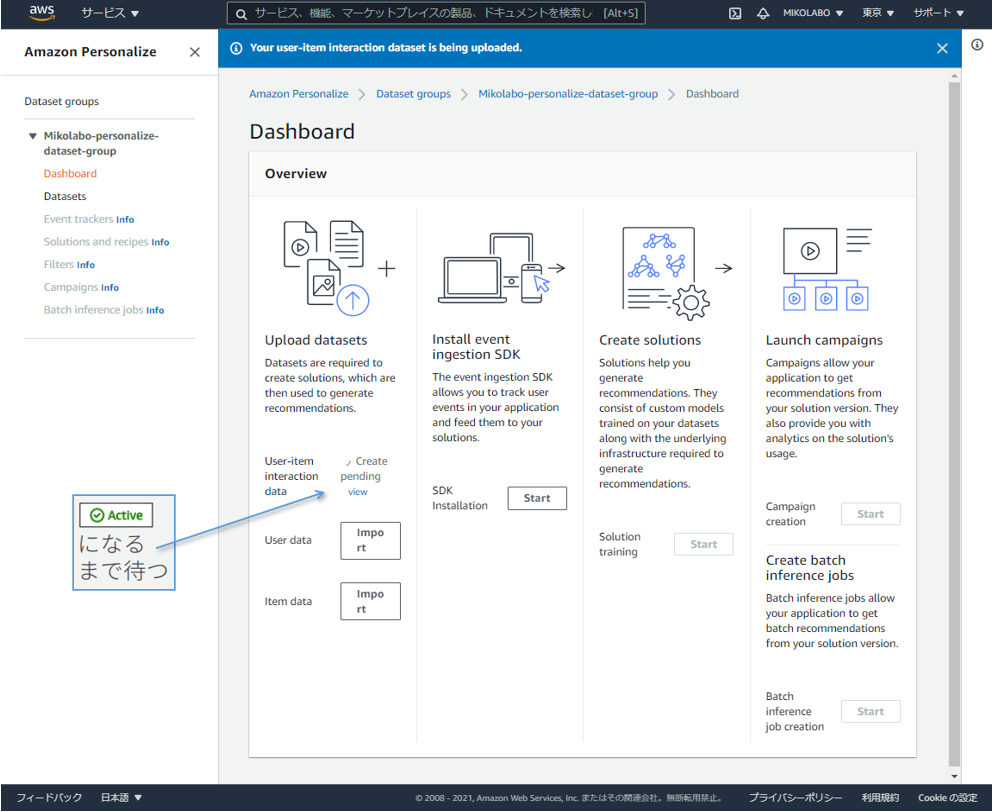The height and width of the screenshot is (812, 992).
Task: Open the 東京 region dropdown
Action: point(877,13)
